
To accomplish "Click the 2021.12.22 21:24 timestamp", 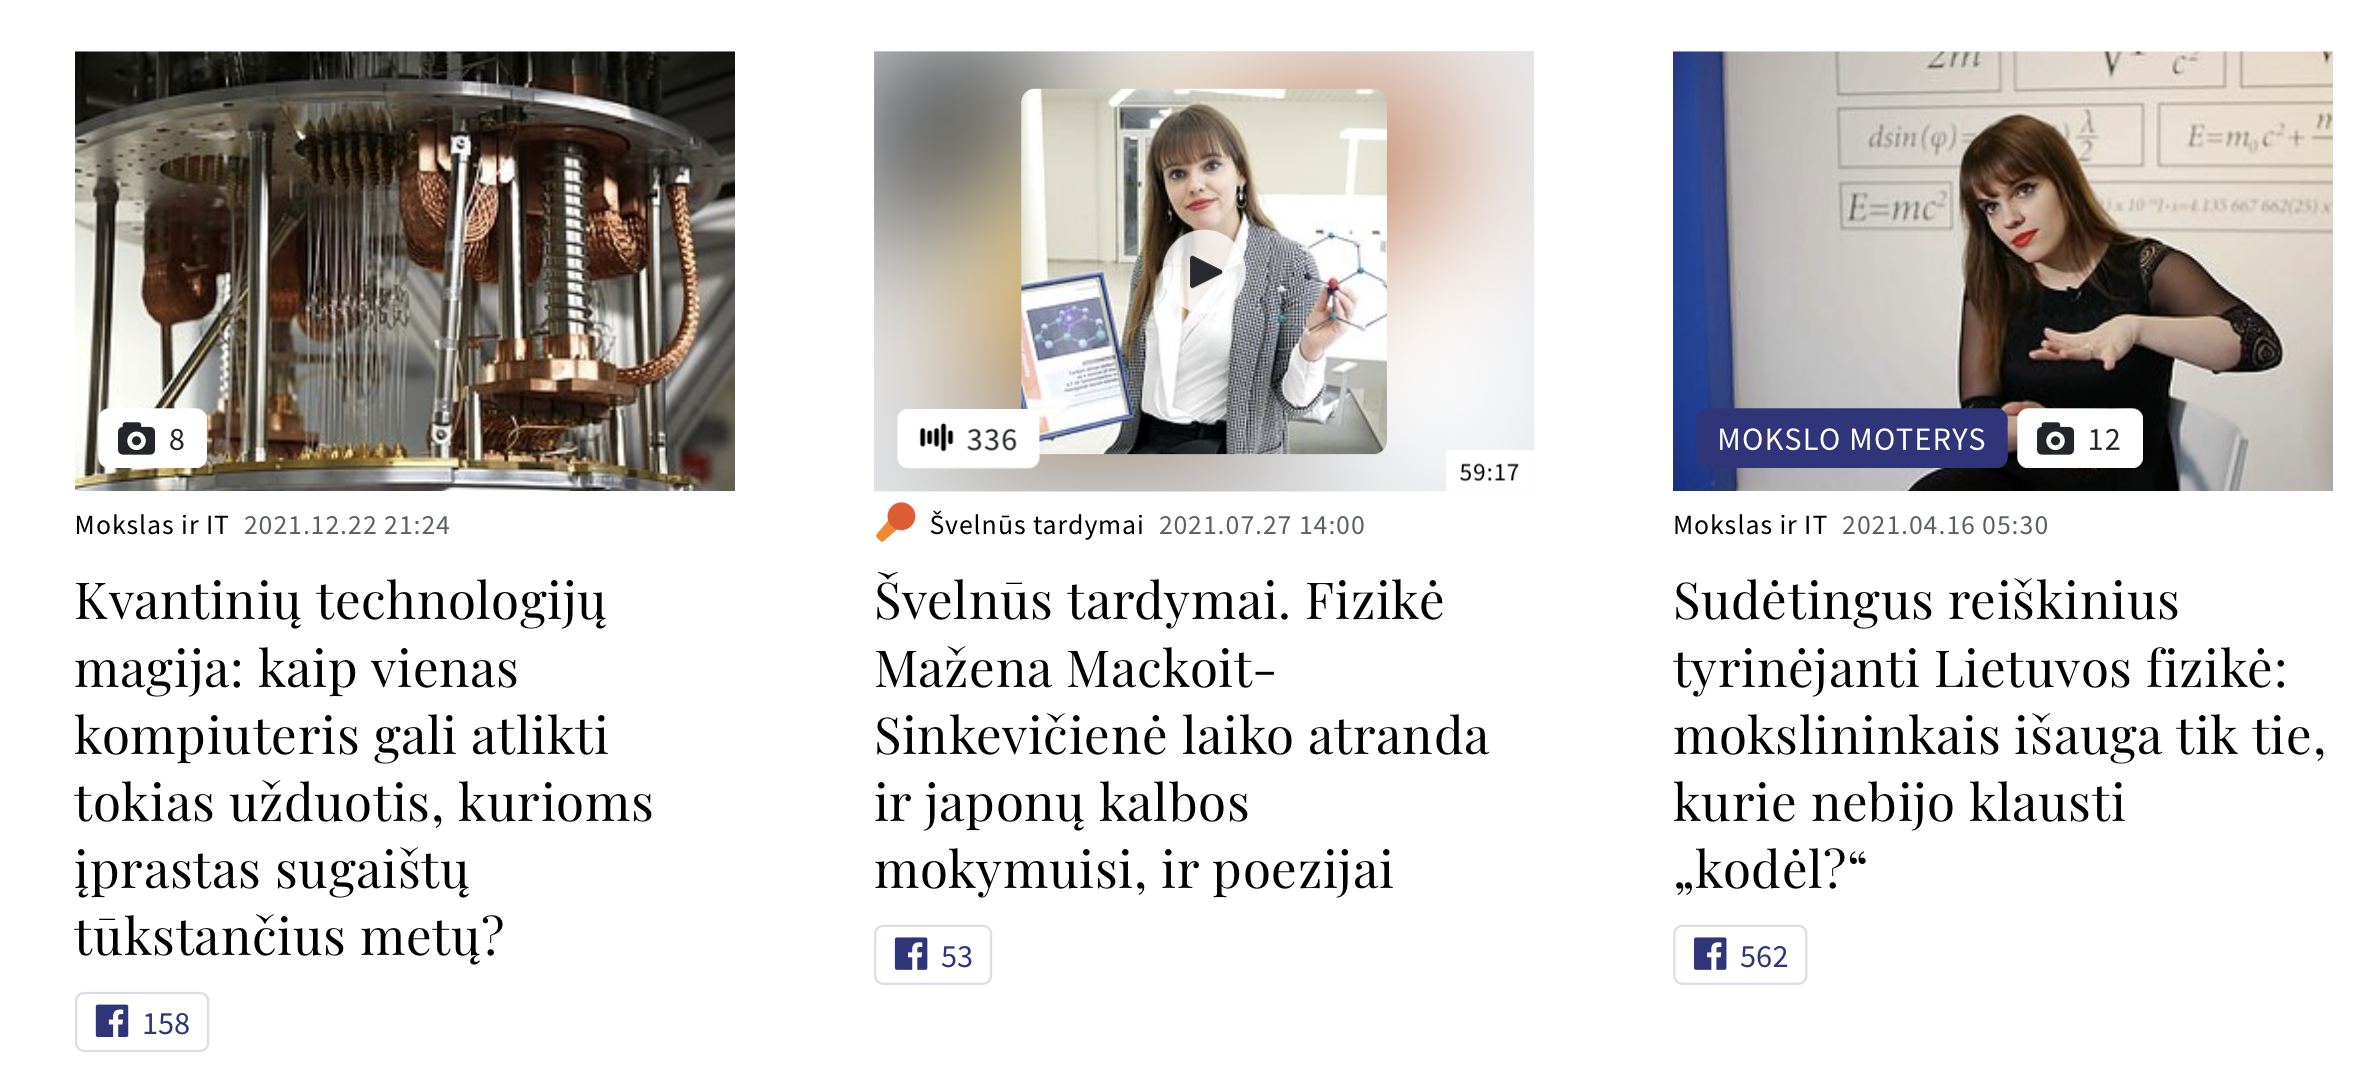I will pos(347,525).
